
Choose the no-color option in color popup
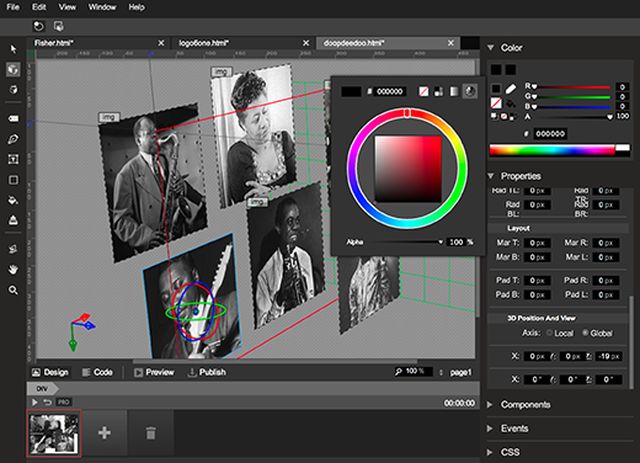[x=422, y=91]
